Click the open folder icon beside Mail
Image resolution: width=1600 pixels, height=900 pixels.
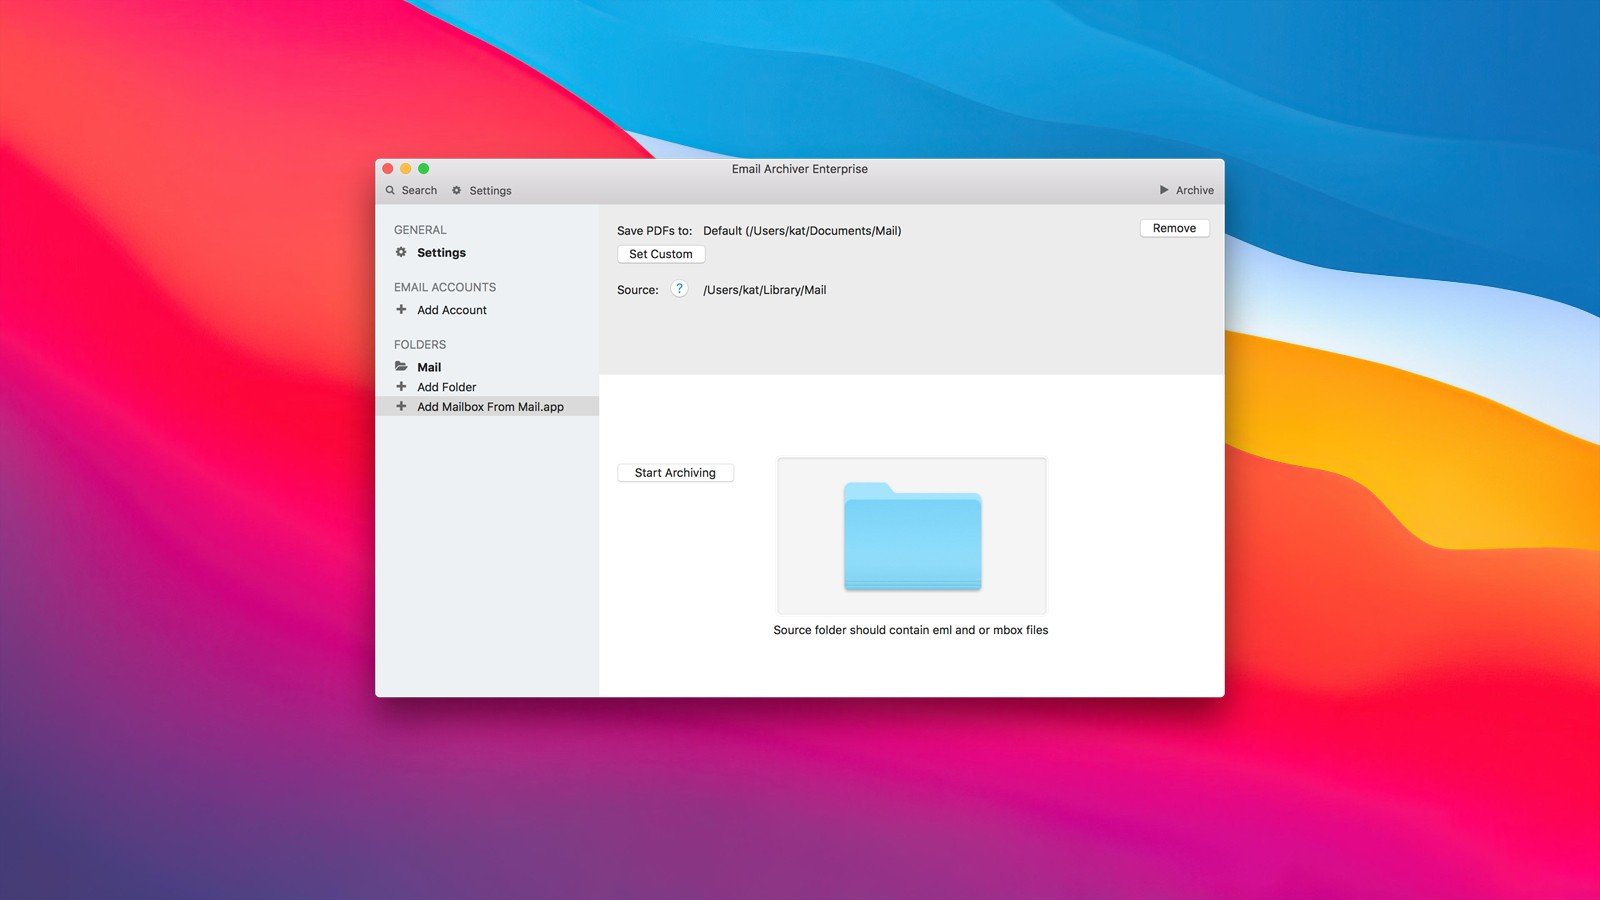coord(401,367)
